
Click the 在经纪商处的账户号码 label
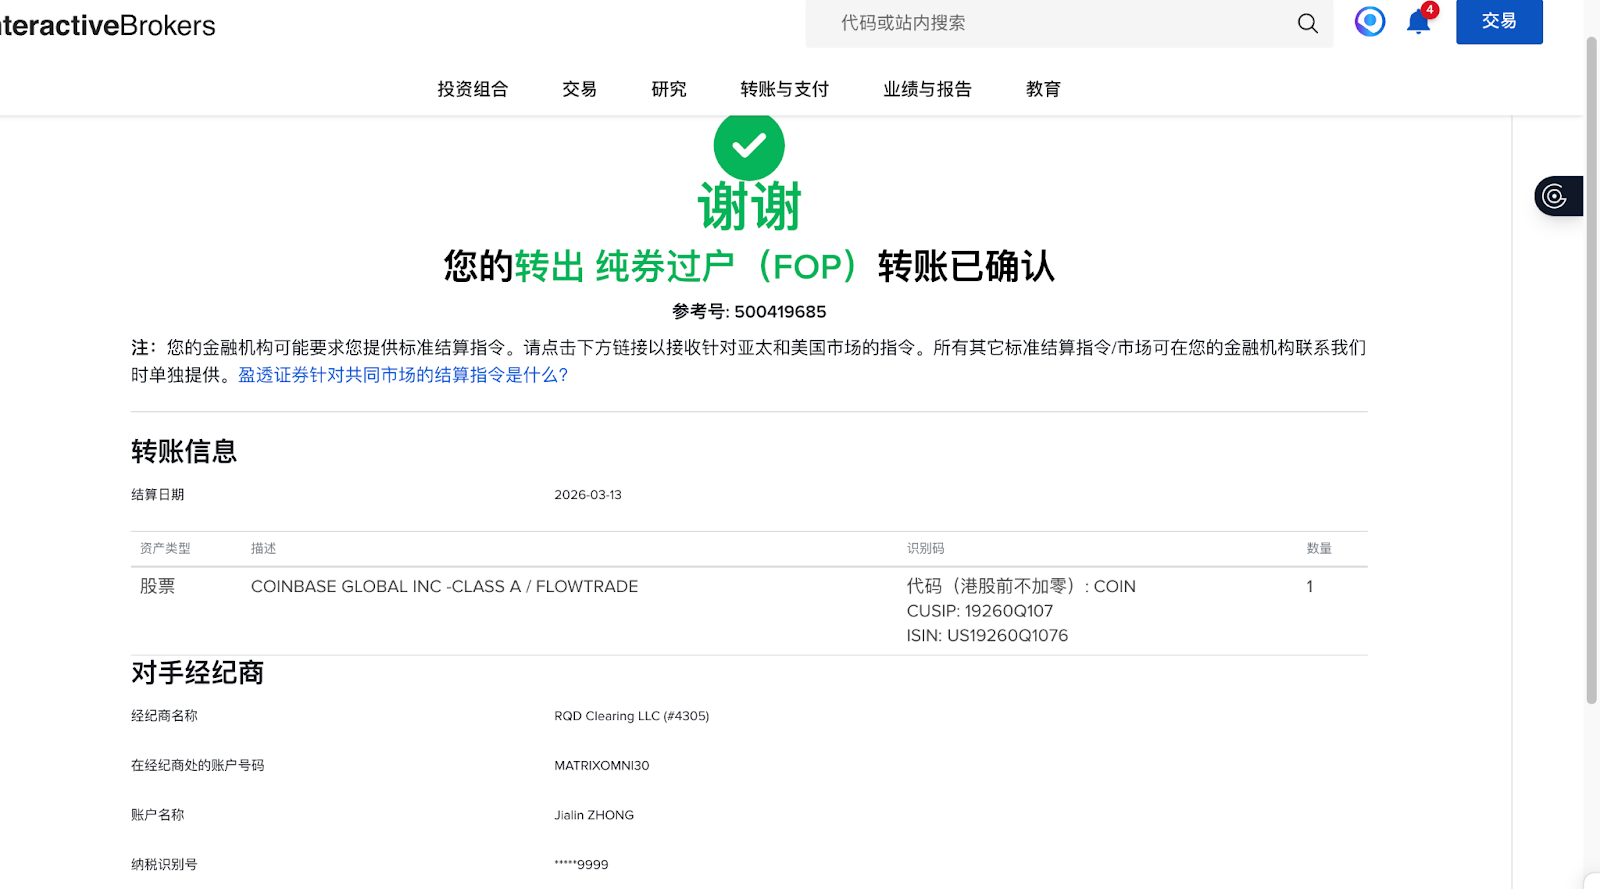click(x=198, y=766)
